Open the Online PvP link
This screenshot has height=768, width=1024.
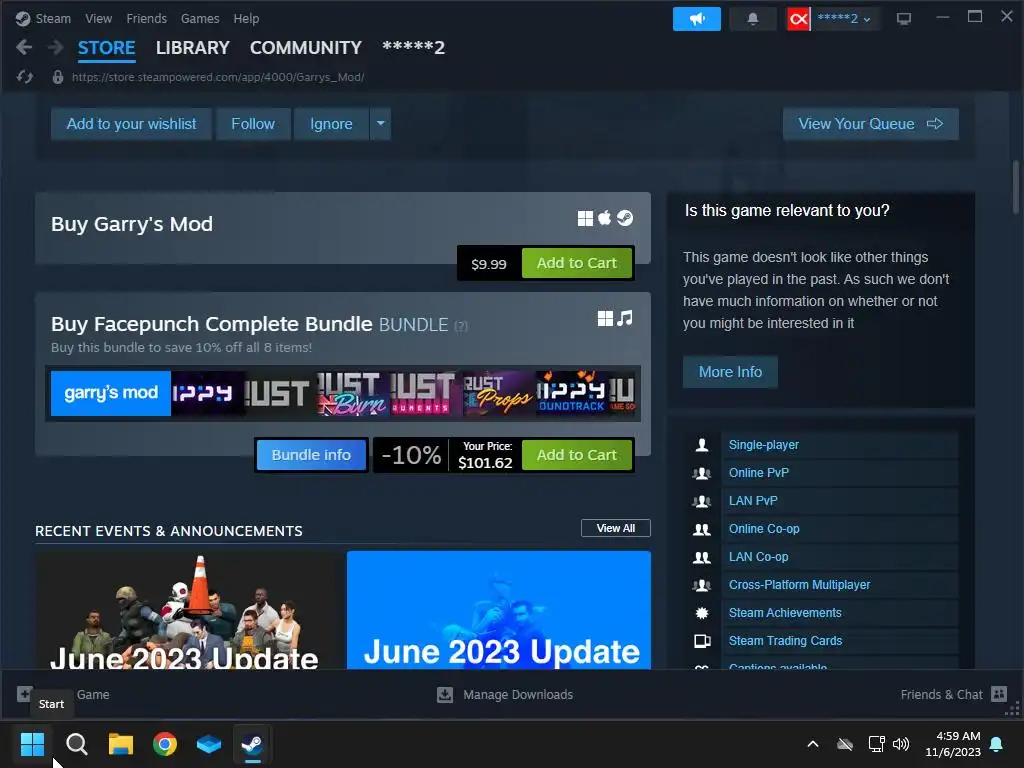pos(759,473)
